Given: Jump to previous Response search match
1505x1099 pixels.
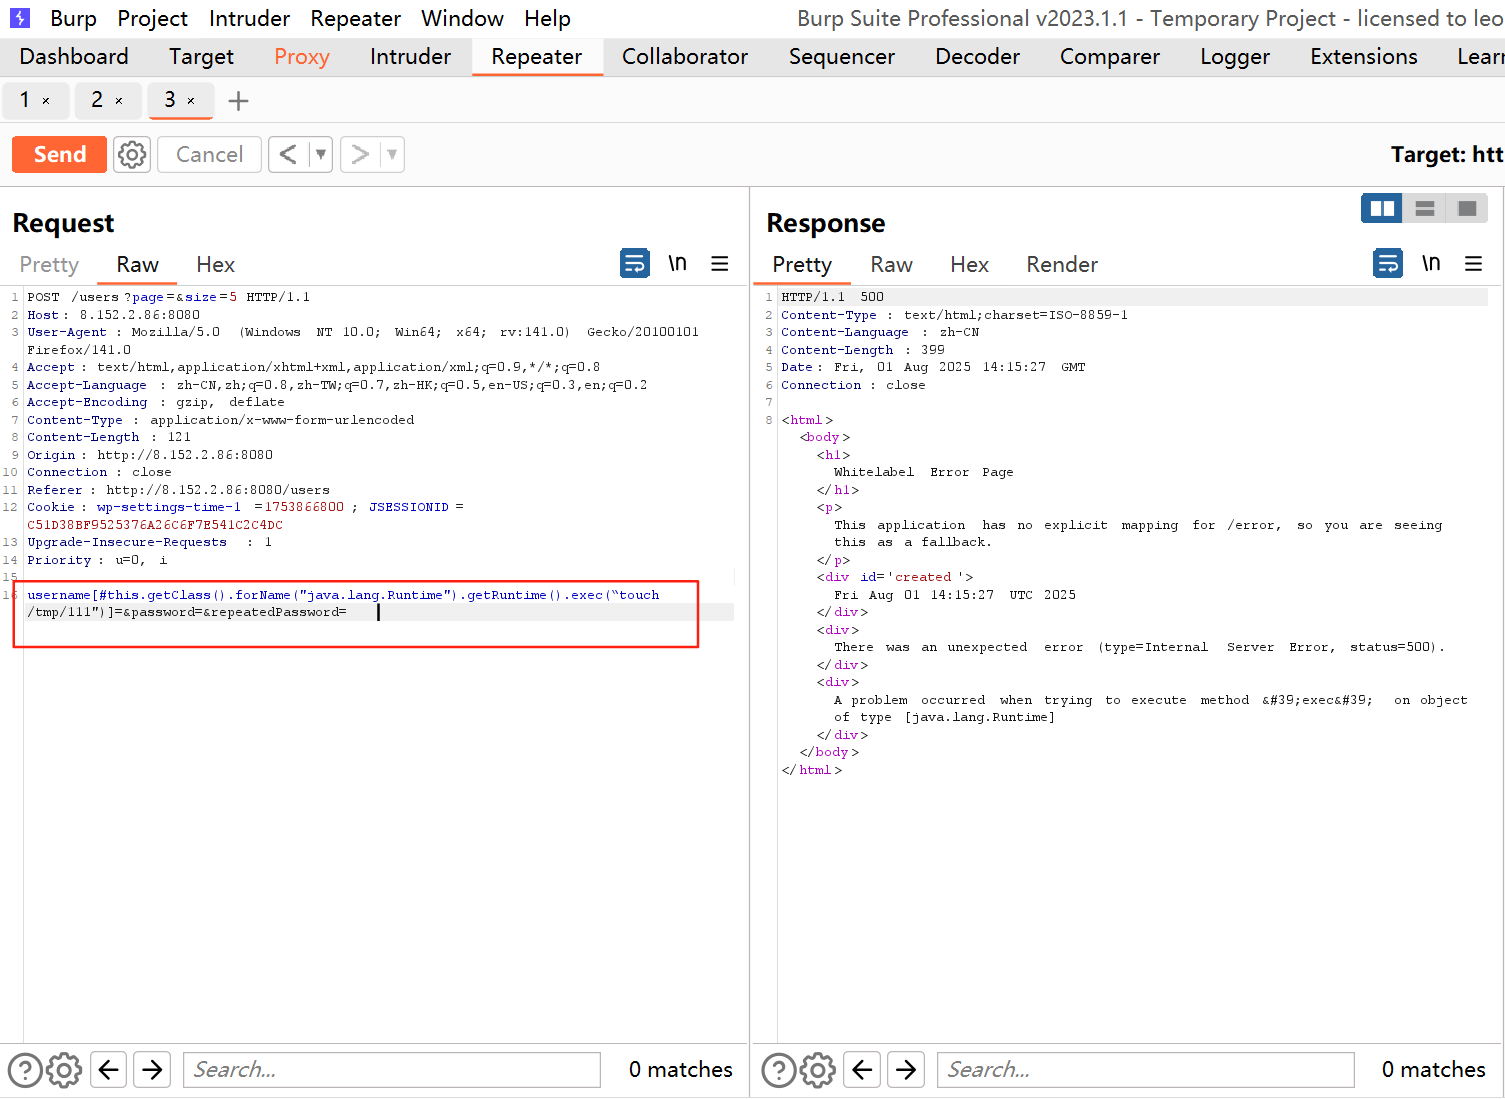Looking at the screenshot, I should 862,1070.
